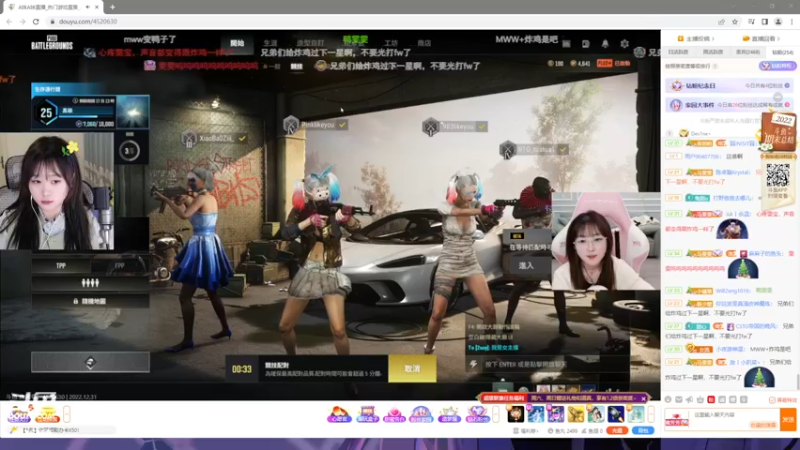
Task: Click the chat message input field
Action: (x=736, y=419)
